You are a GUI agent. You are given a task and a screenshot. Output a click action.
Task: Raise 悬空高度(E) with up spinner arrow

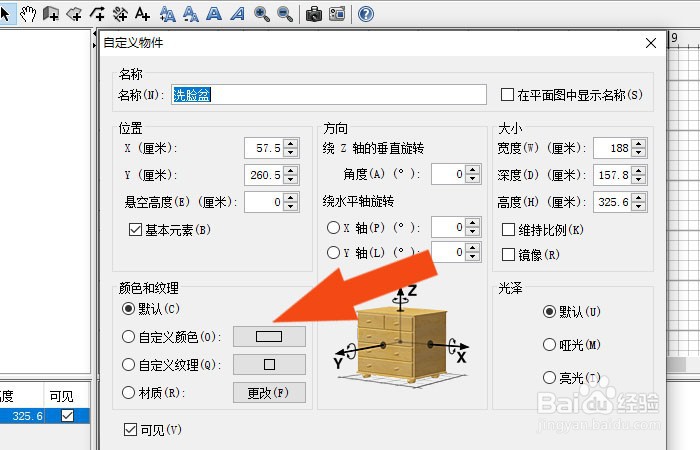[291, 198]
